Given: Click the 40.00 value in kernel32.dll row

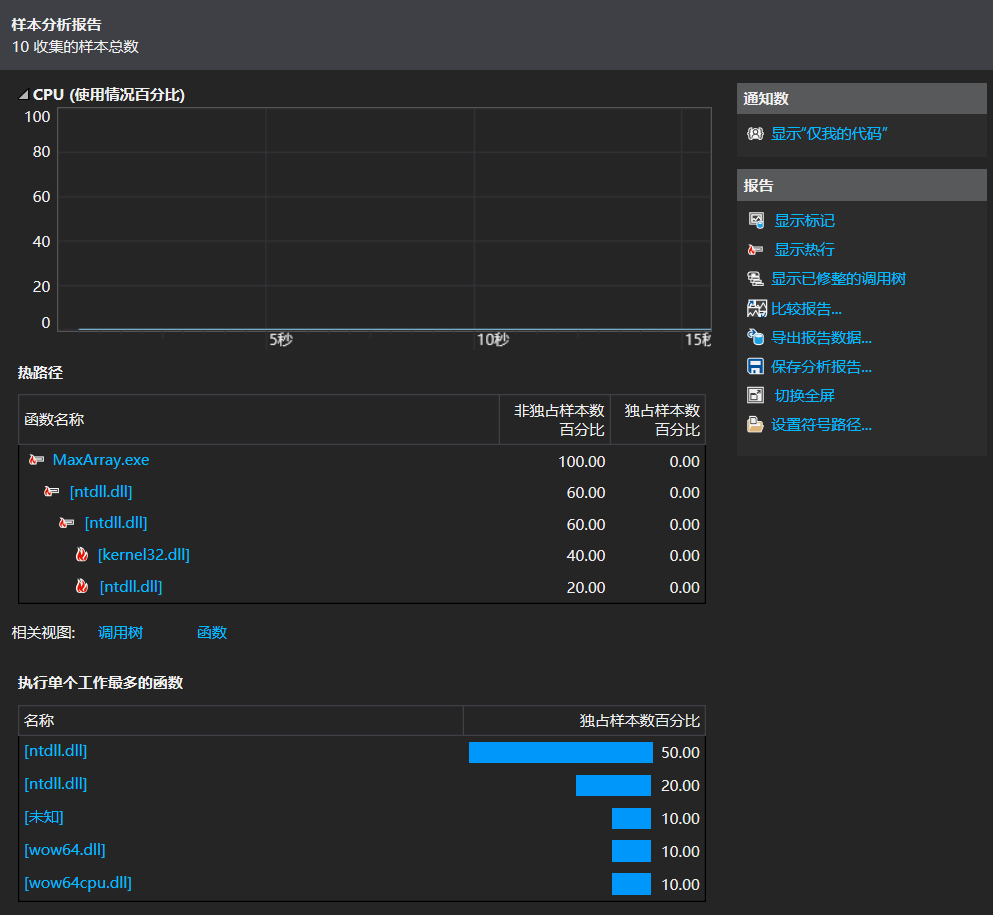Looking at the screenshot, I should (x=586, y=556).
